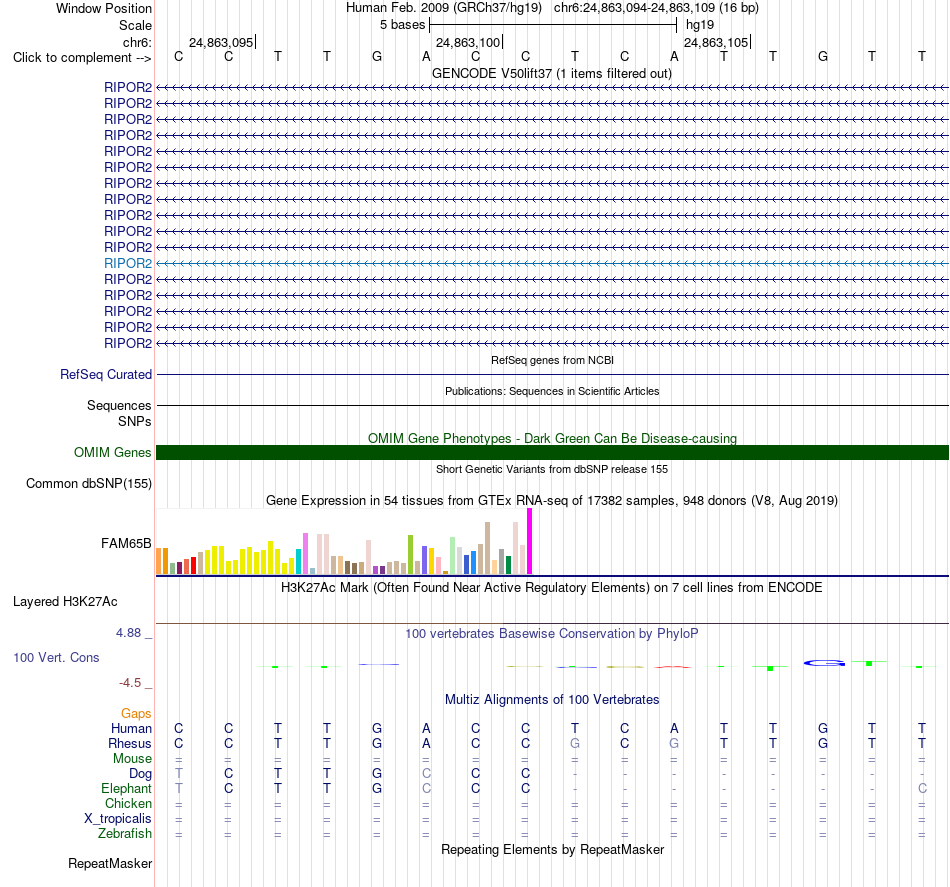The height and width of the screenshot is (887, 950).
Task: Click 'Short Genetic Variants from dbSNP release 155'
Action: coord(552,469)
